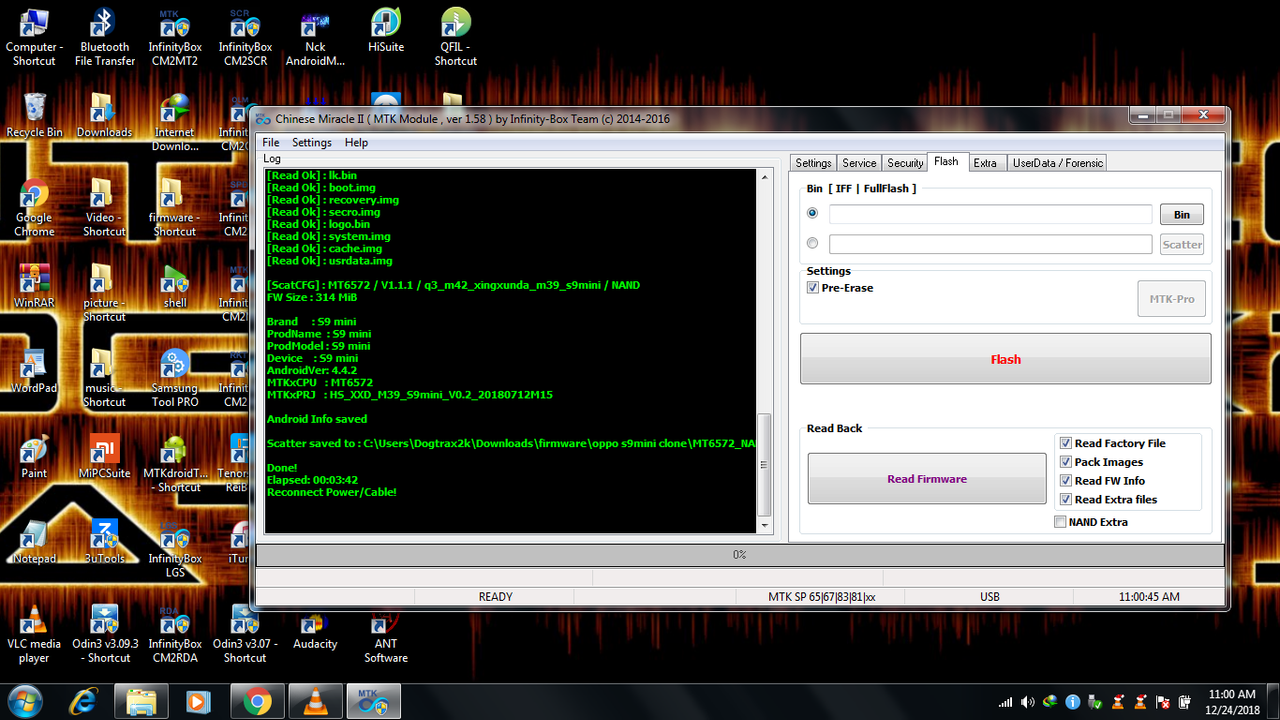This screenshot has height=720, width=1280.
Task: Launch Audacity desktop icon
Action: click(315, 628)
